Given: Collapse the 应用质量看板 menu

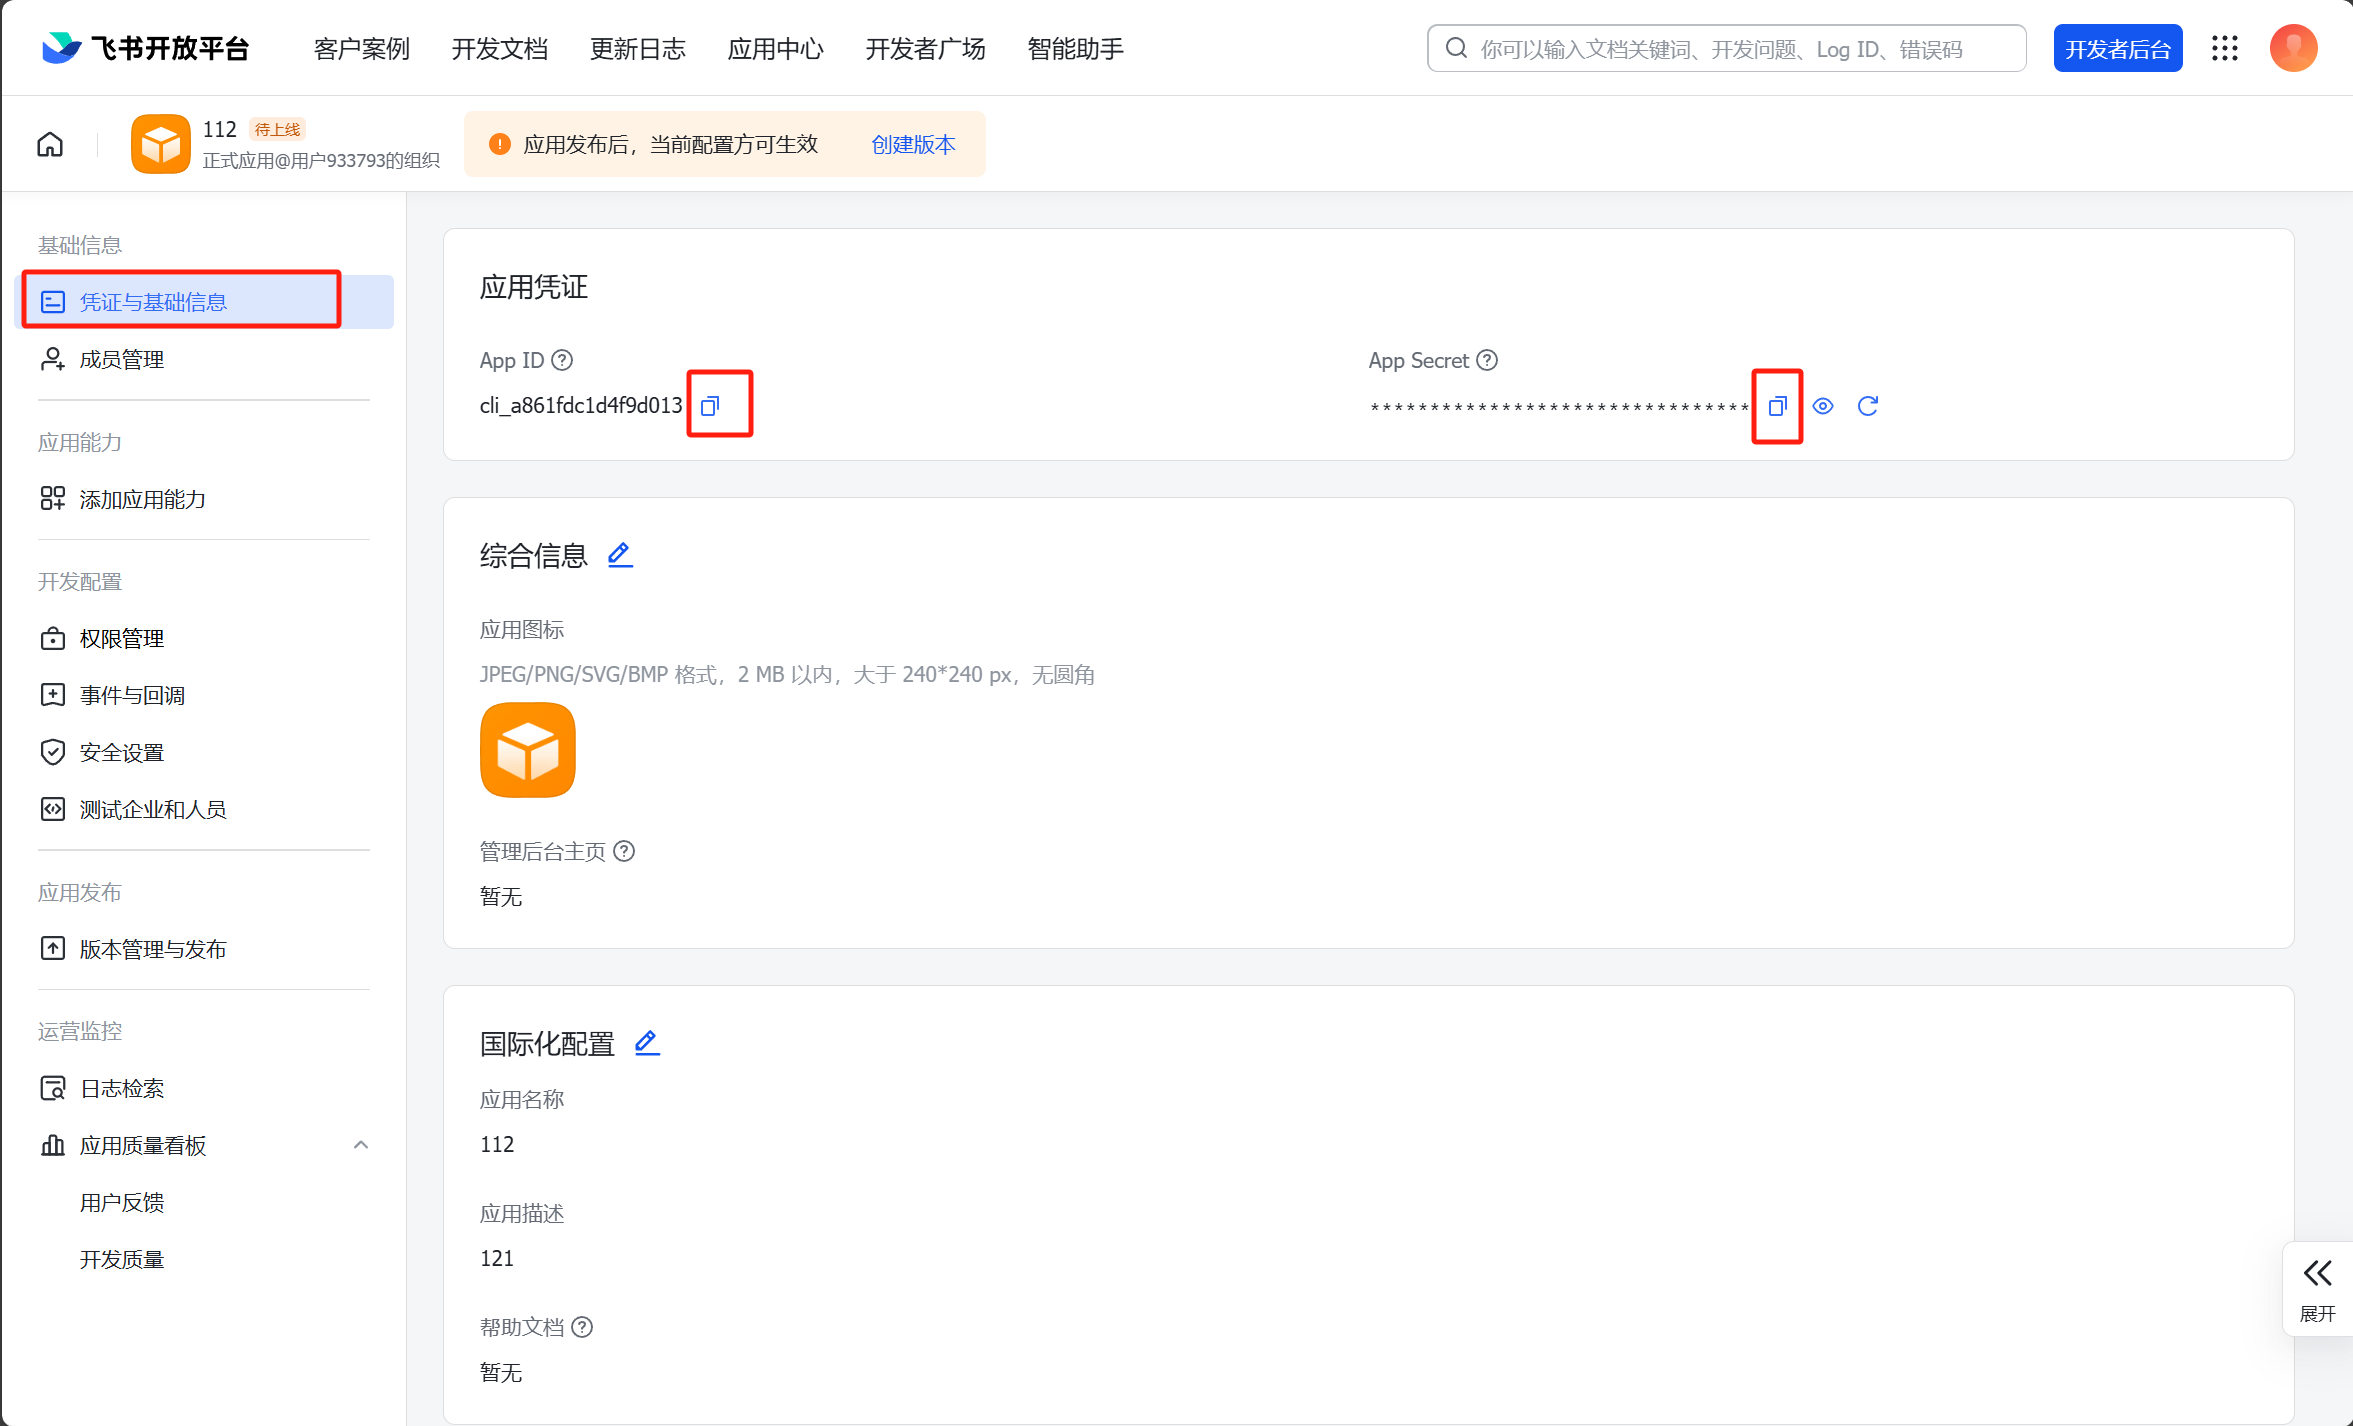Looking at the screenshot, I should tap(361, 1145).
